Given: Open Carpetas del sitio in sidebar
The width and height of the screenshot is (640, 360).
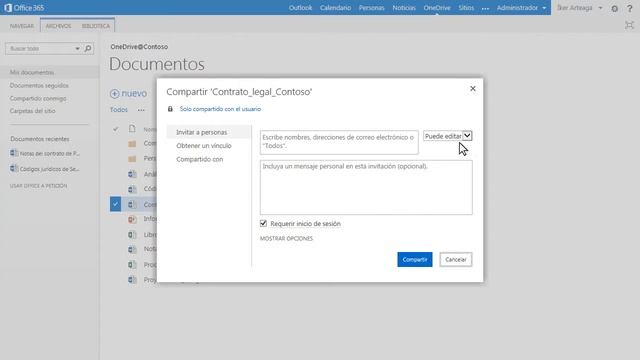Looking at the screenshot, I should coord(32,111).
